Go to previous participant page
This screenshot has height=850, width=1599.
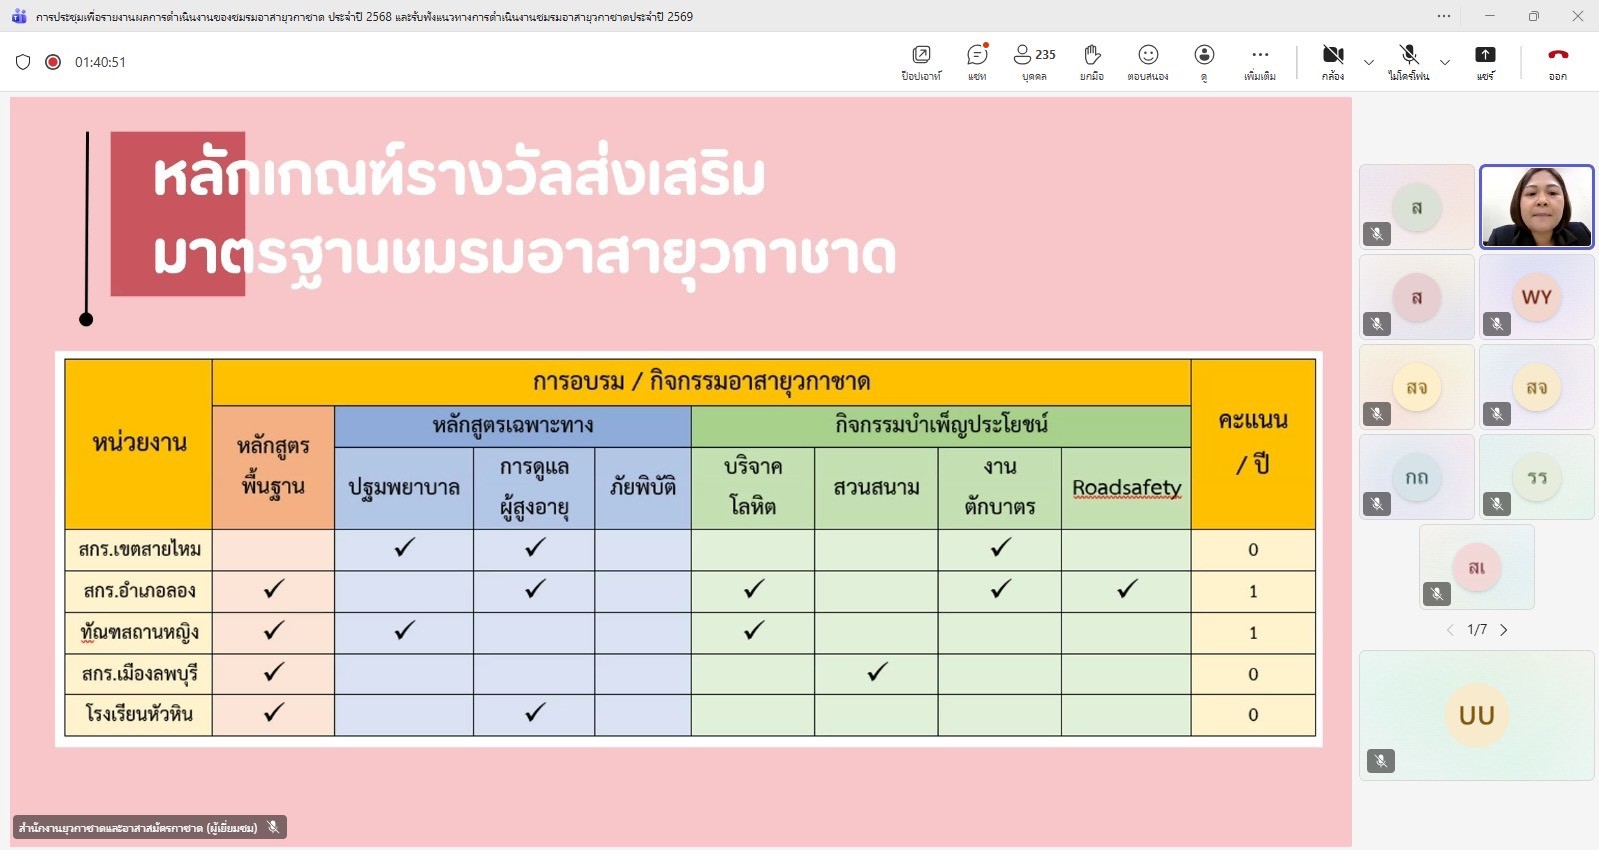1450,630
